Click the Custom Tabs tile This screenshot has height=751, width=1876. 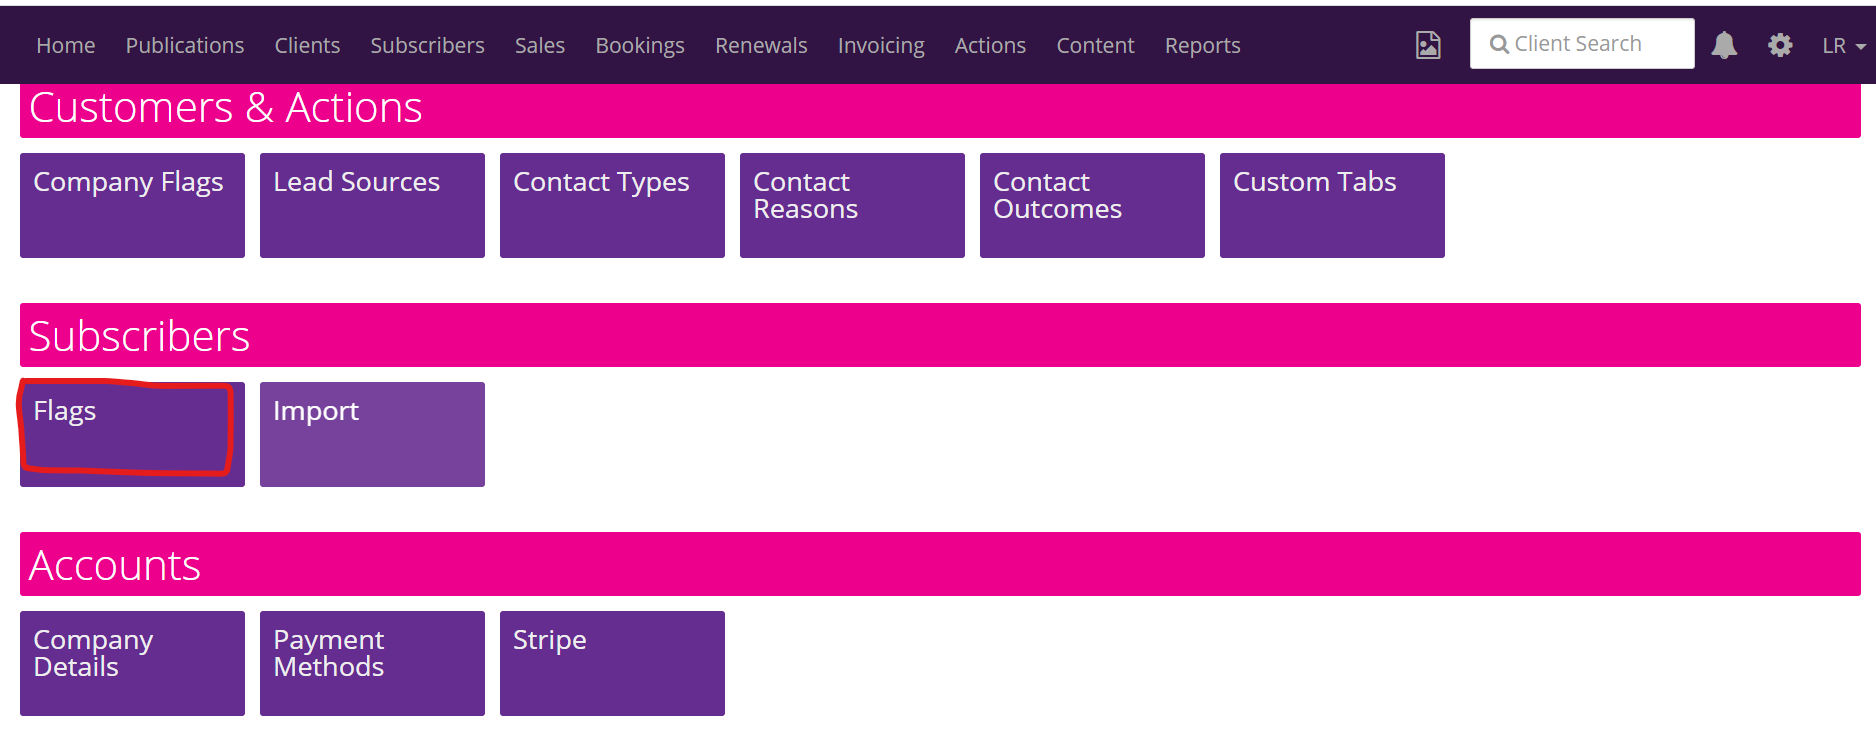point(1332,205)
